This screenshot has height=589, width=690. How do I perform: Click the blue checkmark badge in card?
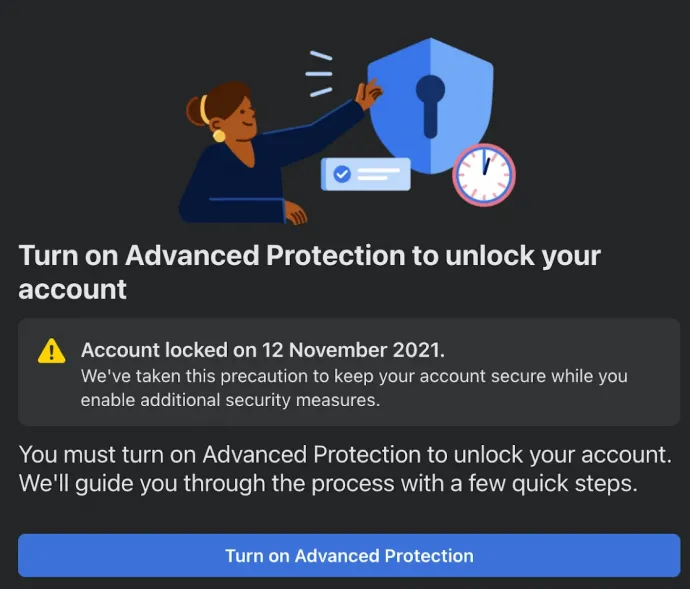(x=342, y=174)
